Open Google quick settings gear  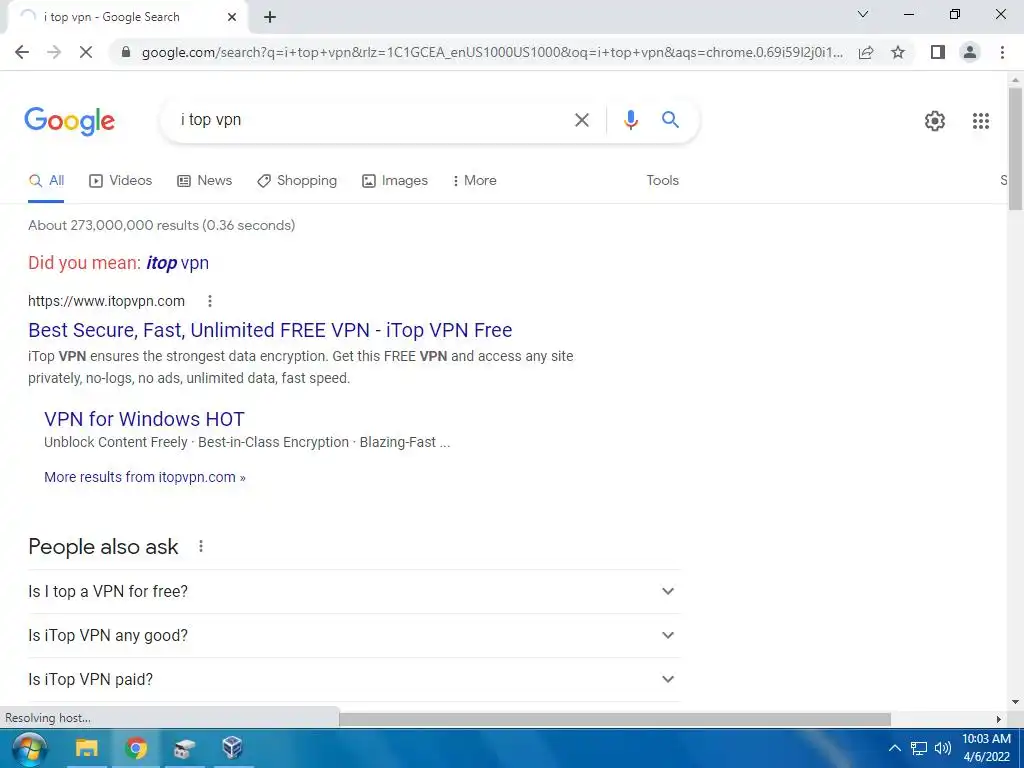coord(935,121)
